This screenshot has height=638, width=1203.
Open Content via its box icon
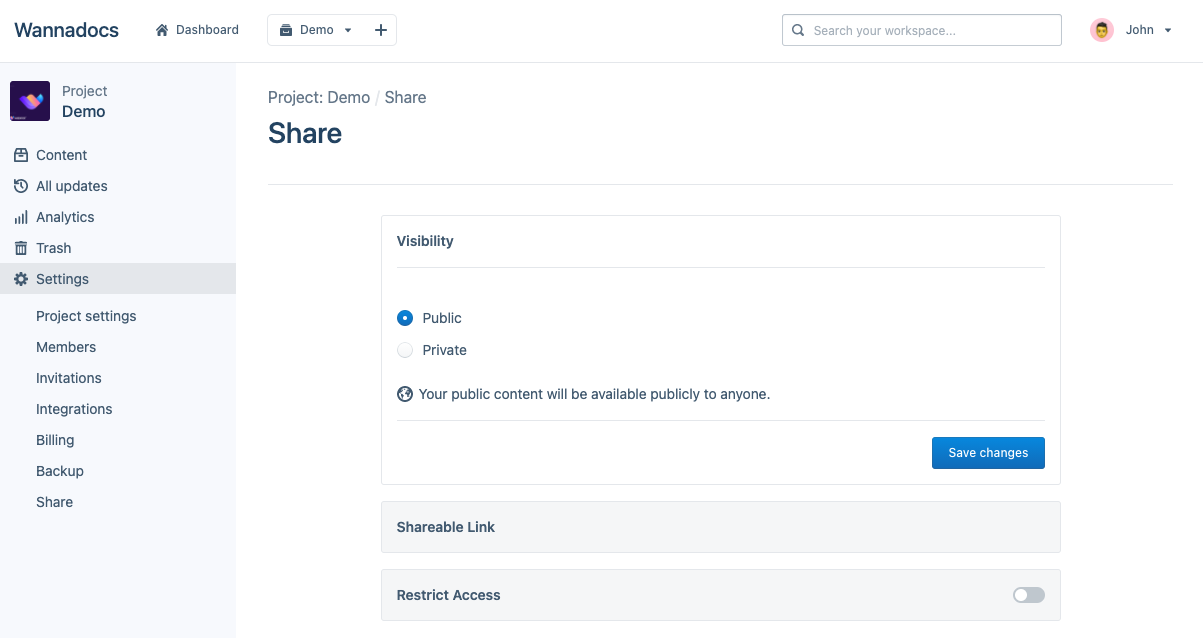click(21, 155)
